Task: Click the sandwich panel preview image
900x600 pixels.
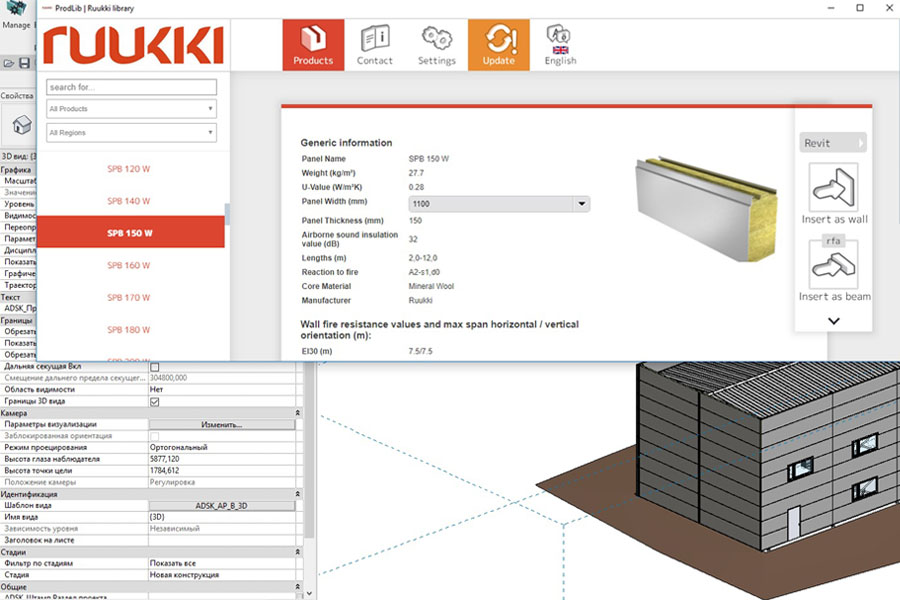Action: click(707, 208)
